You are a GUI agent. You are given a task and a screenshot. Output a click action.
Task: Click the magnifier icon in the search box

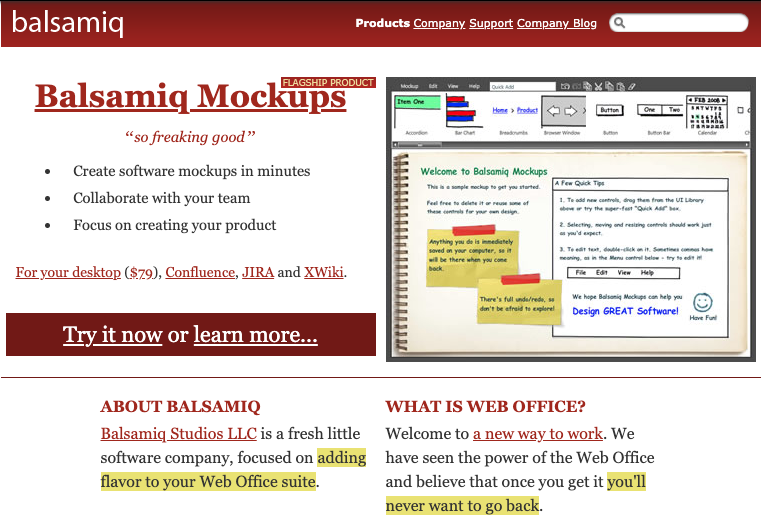point(619,23)
